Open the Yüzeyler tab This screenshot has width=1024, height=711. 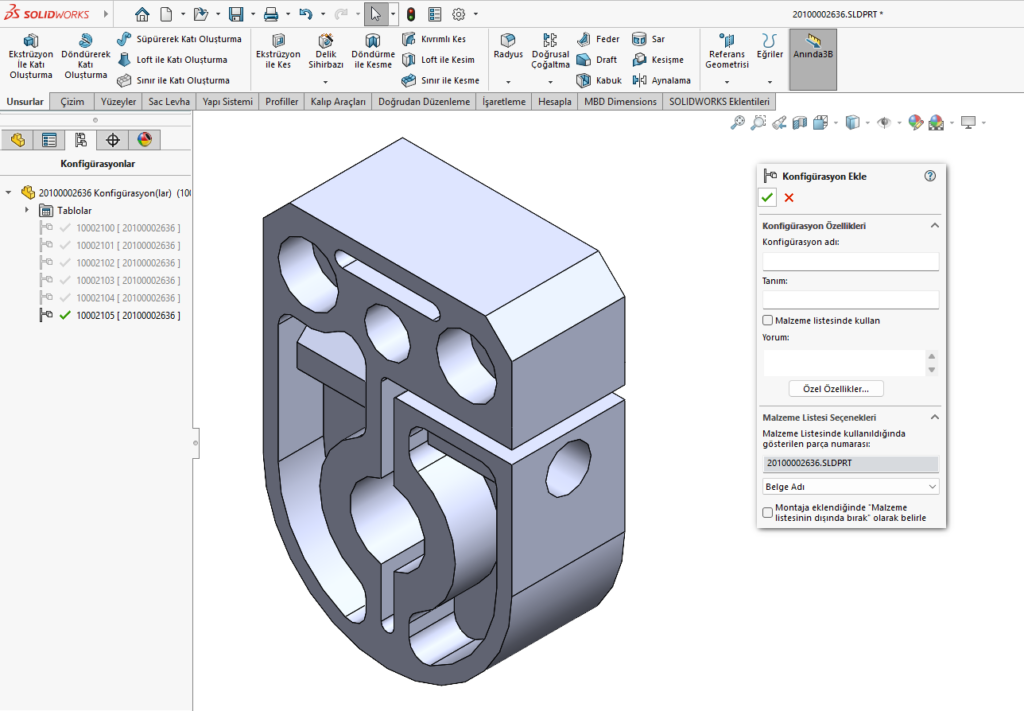point(118,101)
